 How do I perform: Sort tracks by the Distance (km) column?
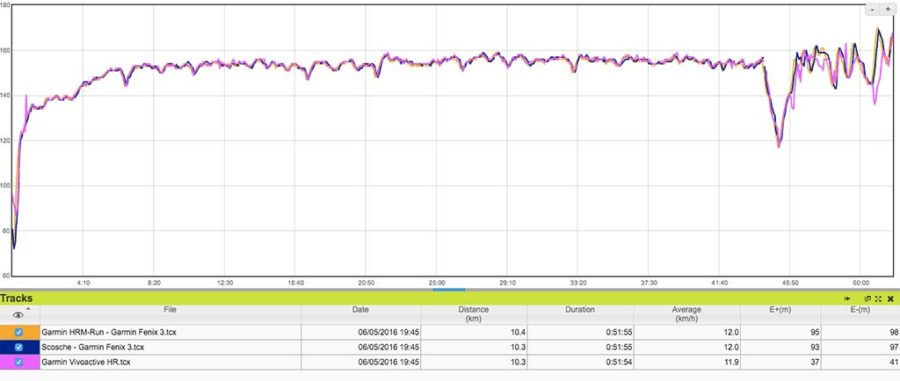pos(474,314)
